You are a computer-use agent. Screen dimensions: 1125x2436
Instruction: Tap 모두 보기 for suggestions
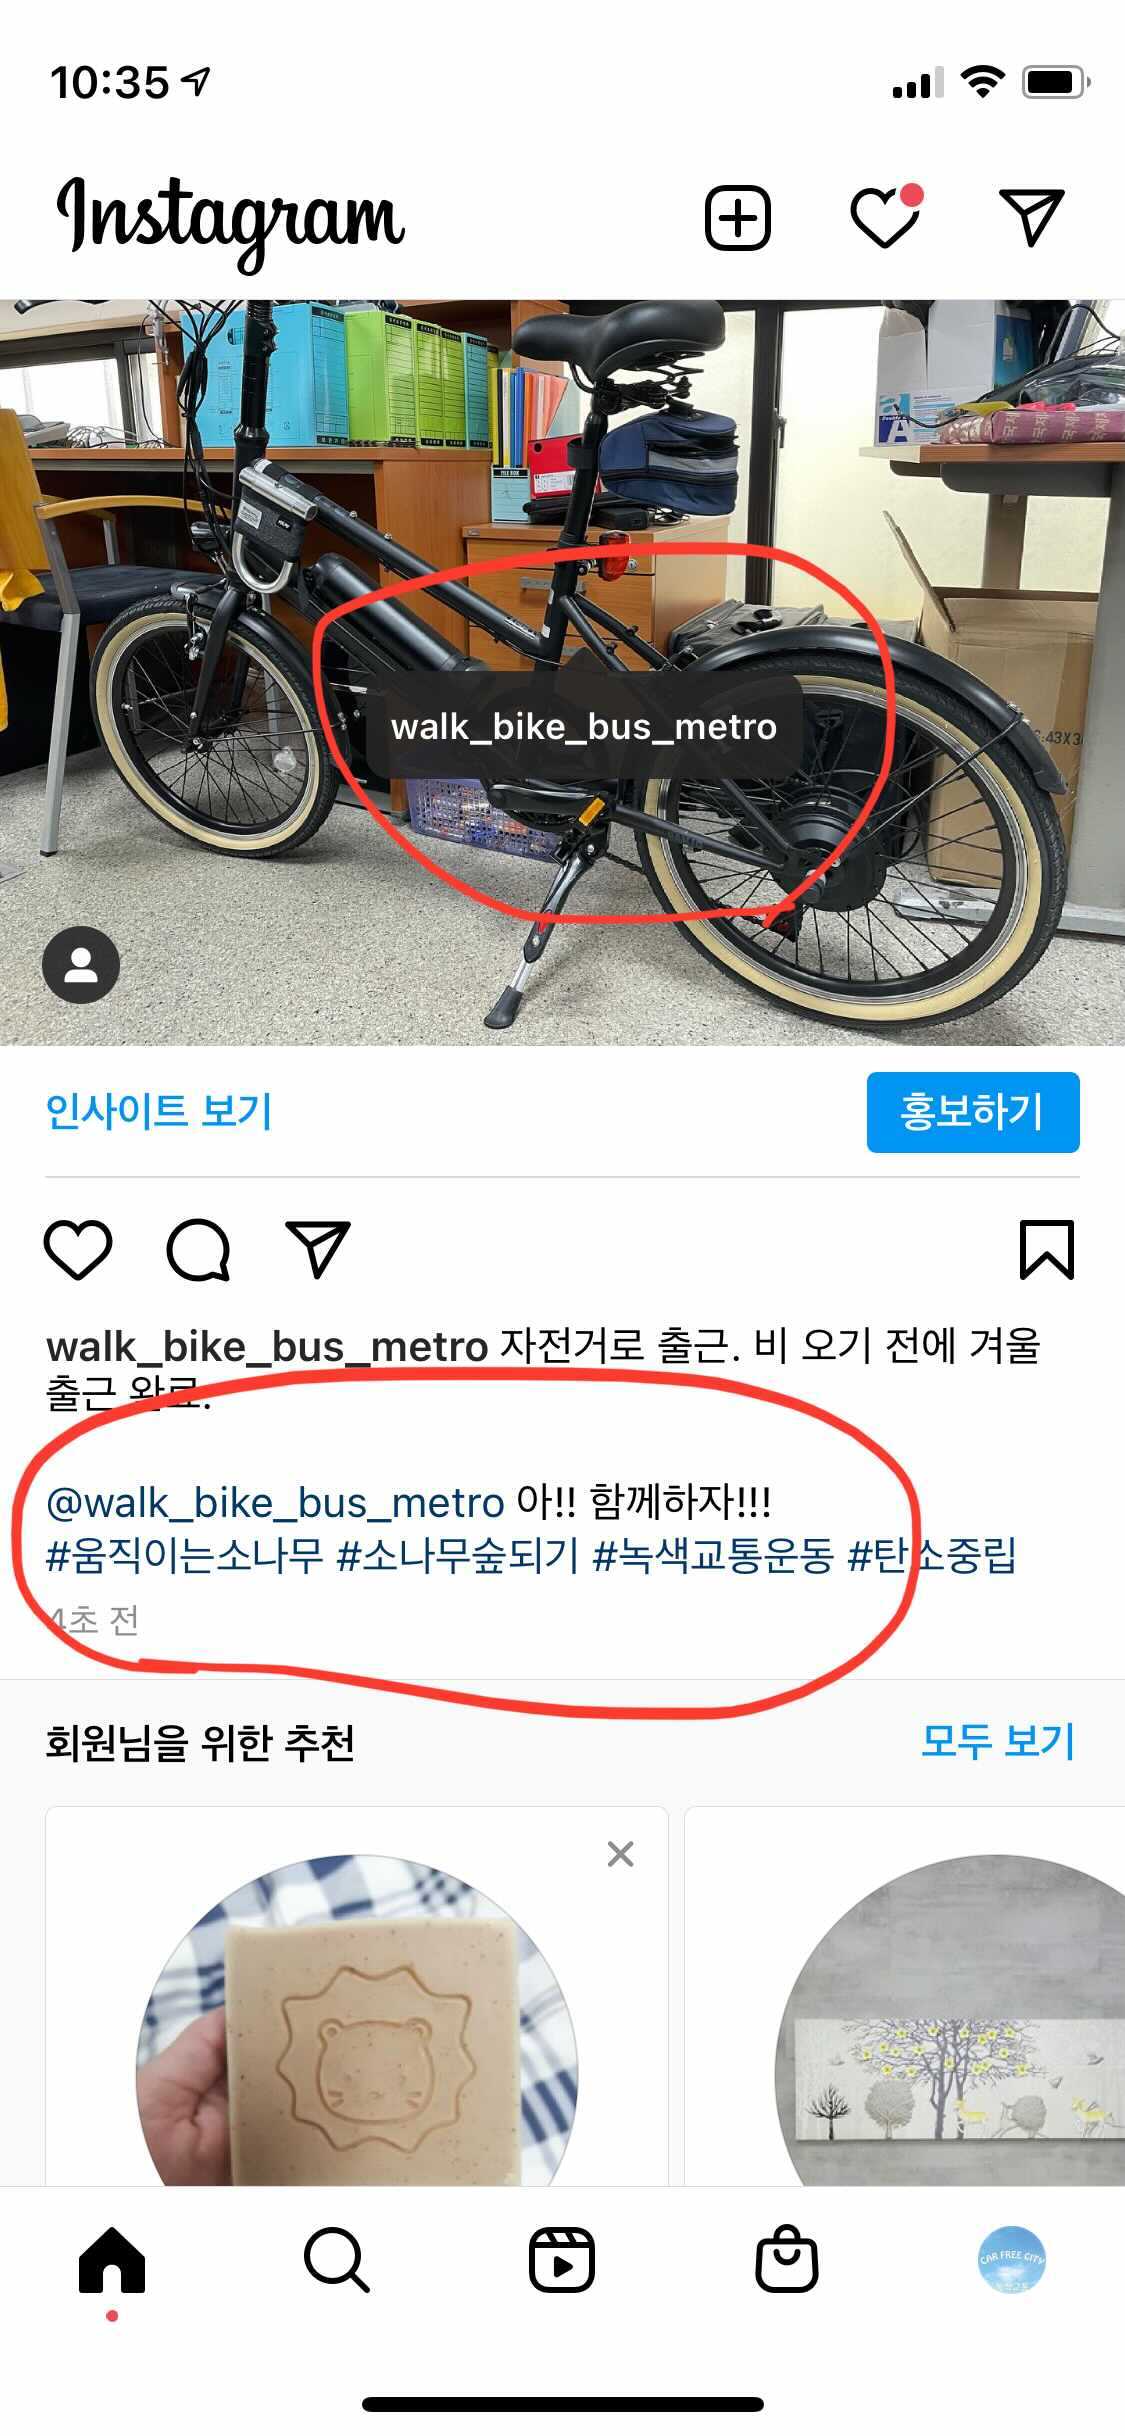997,1741
